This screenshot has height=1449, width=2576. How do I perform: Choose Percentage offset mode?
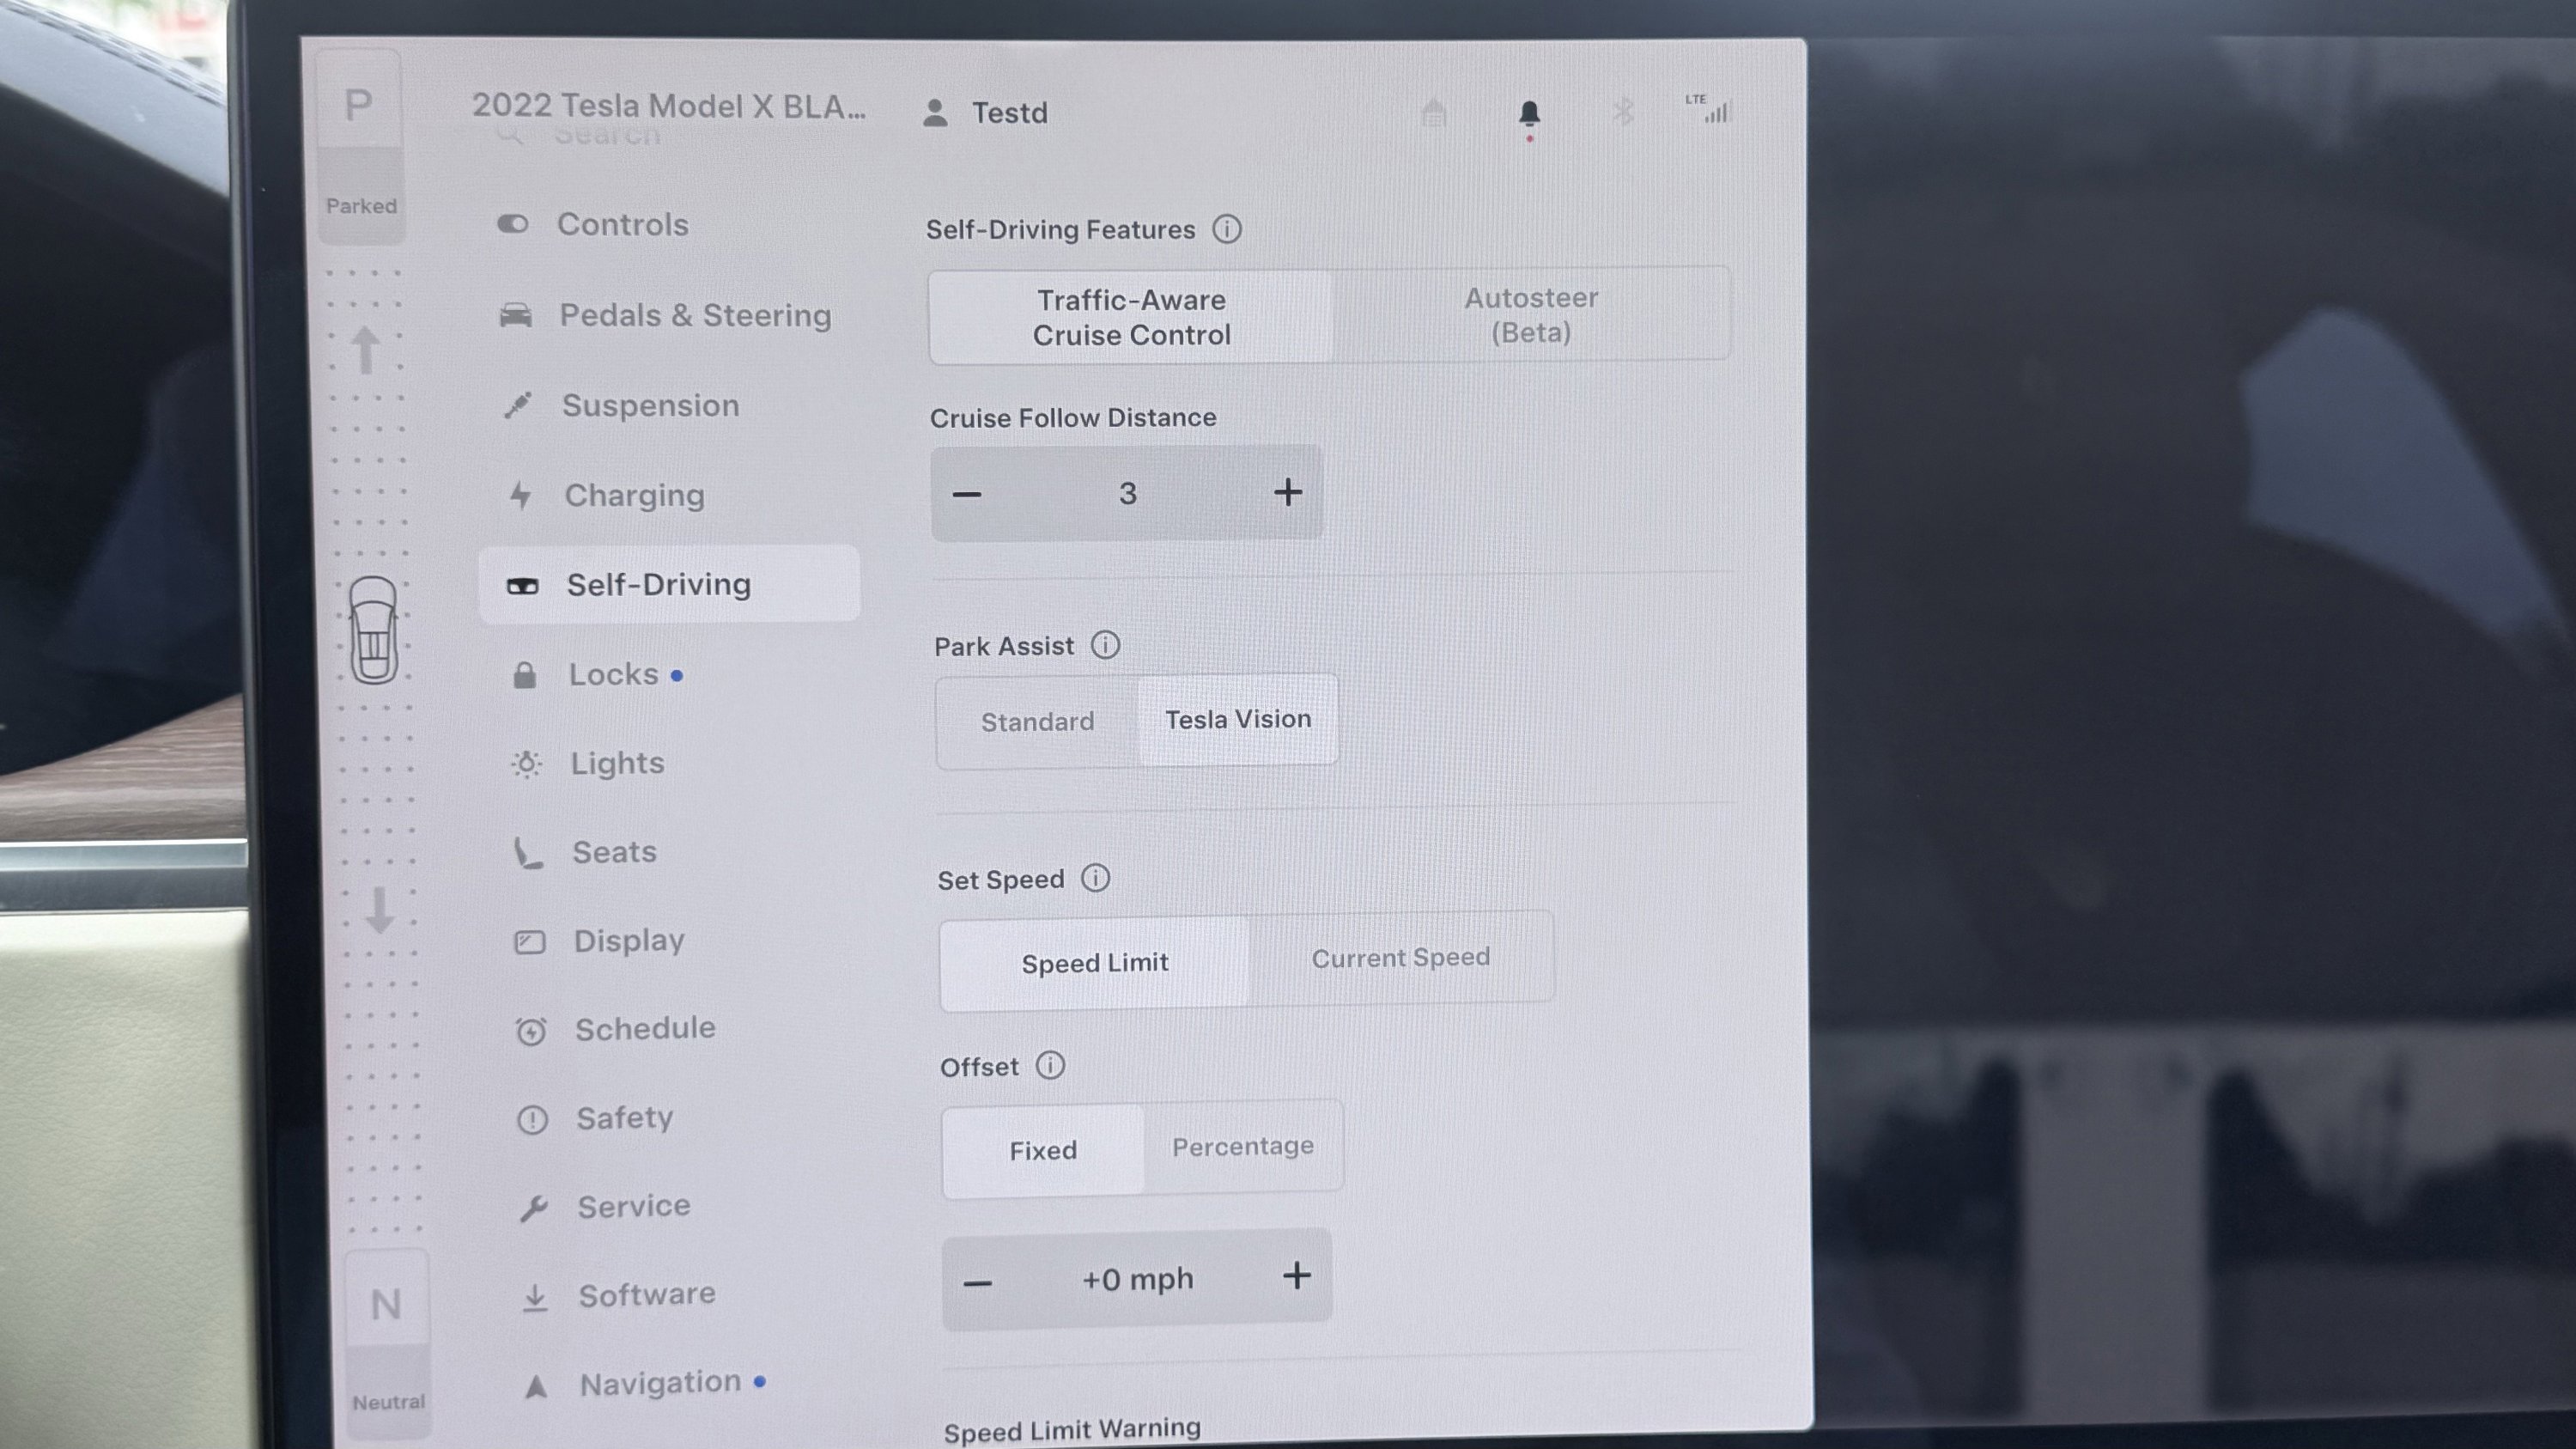pos(1242,1146)
